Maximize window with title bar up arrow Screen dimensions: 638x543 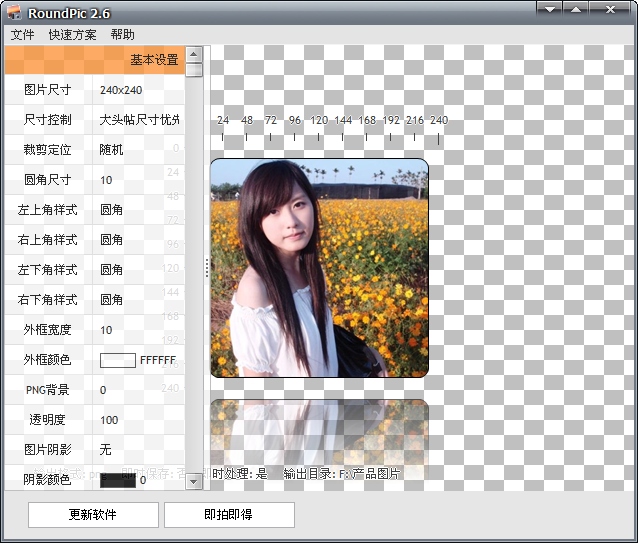click(575, 9)
